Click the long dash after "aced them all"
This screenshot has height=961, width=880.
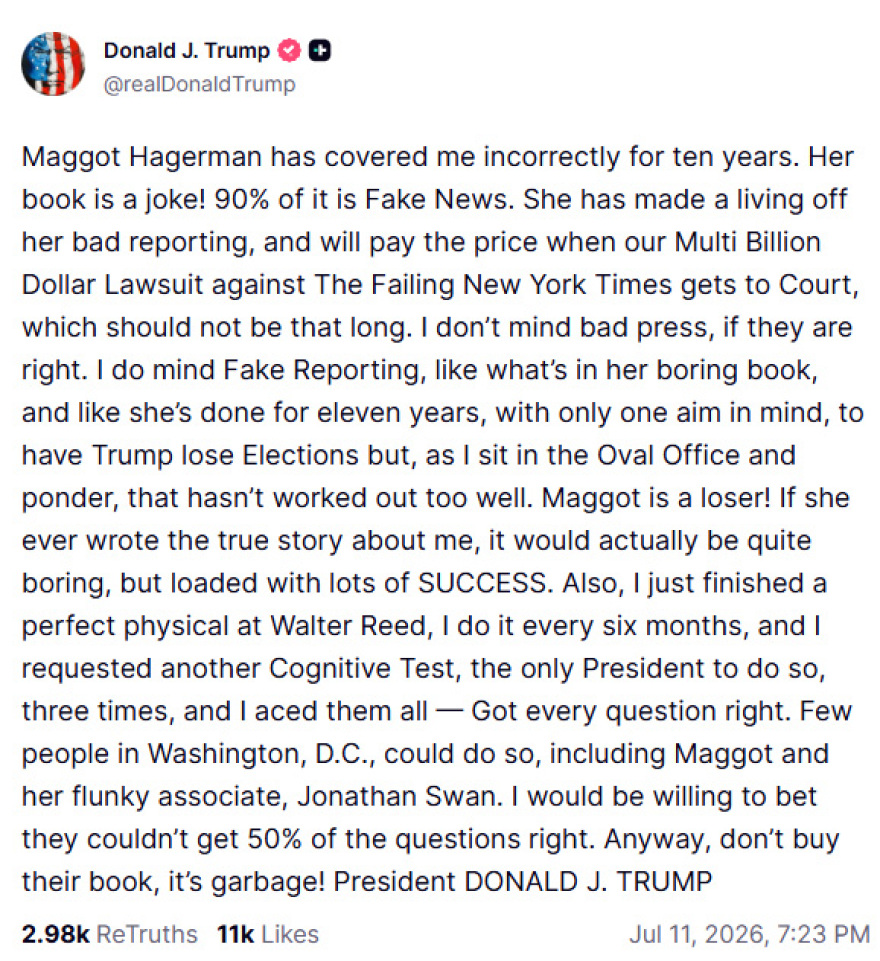449,712
